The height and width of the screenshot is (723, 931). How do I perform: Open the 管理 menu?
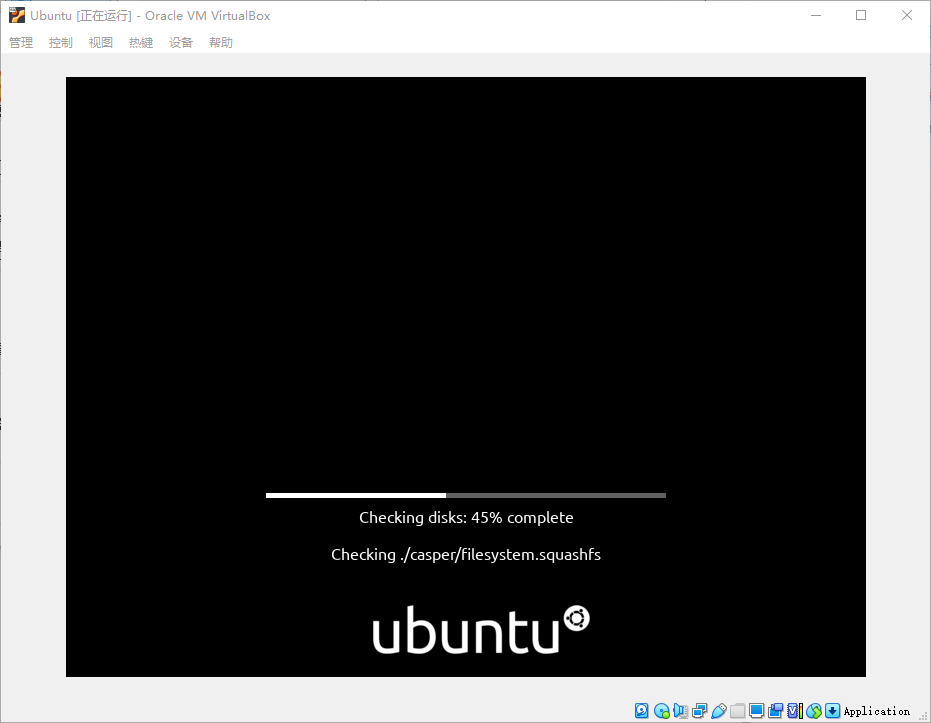click(21, 43)
